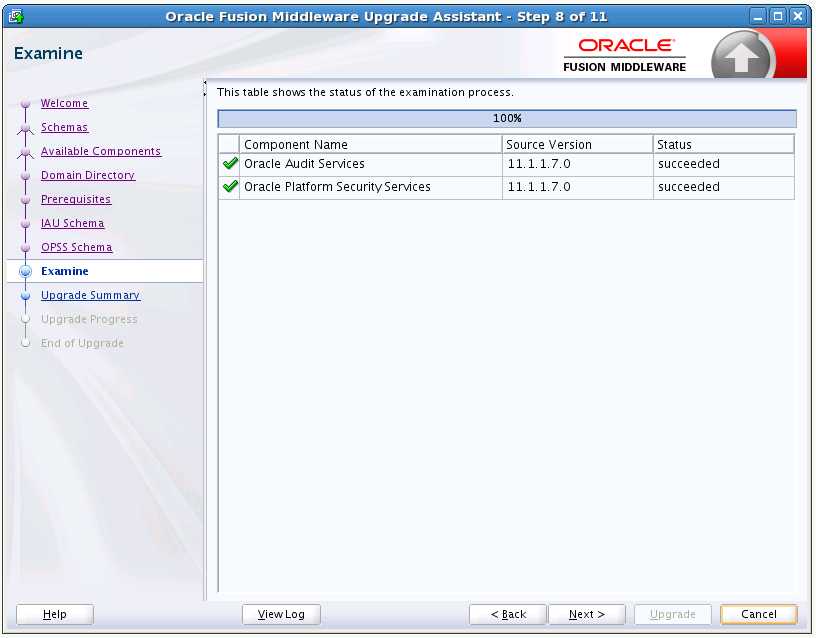Click the Status column header
This screenshot has width=816, height=638.
point(724,144)
